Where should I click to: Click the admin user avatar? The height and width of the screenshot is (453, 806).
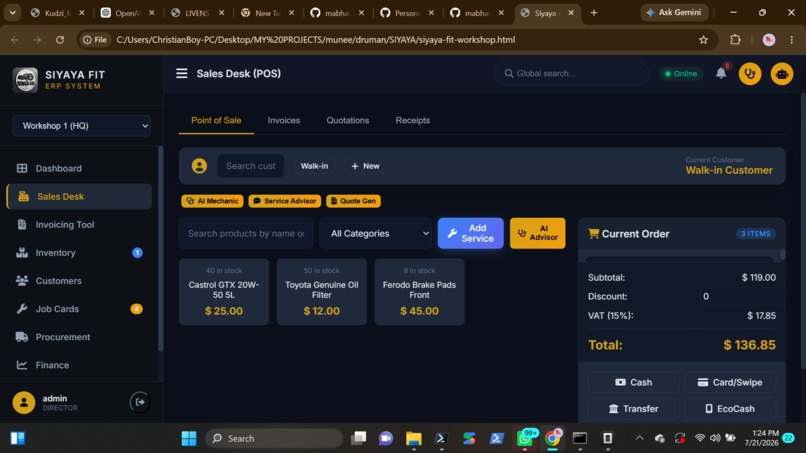pos(24,403)
